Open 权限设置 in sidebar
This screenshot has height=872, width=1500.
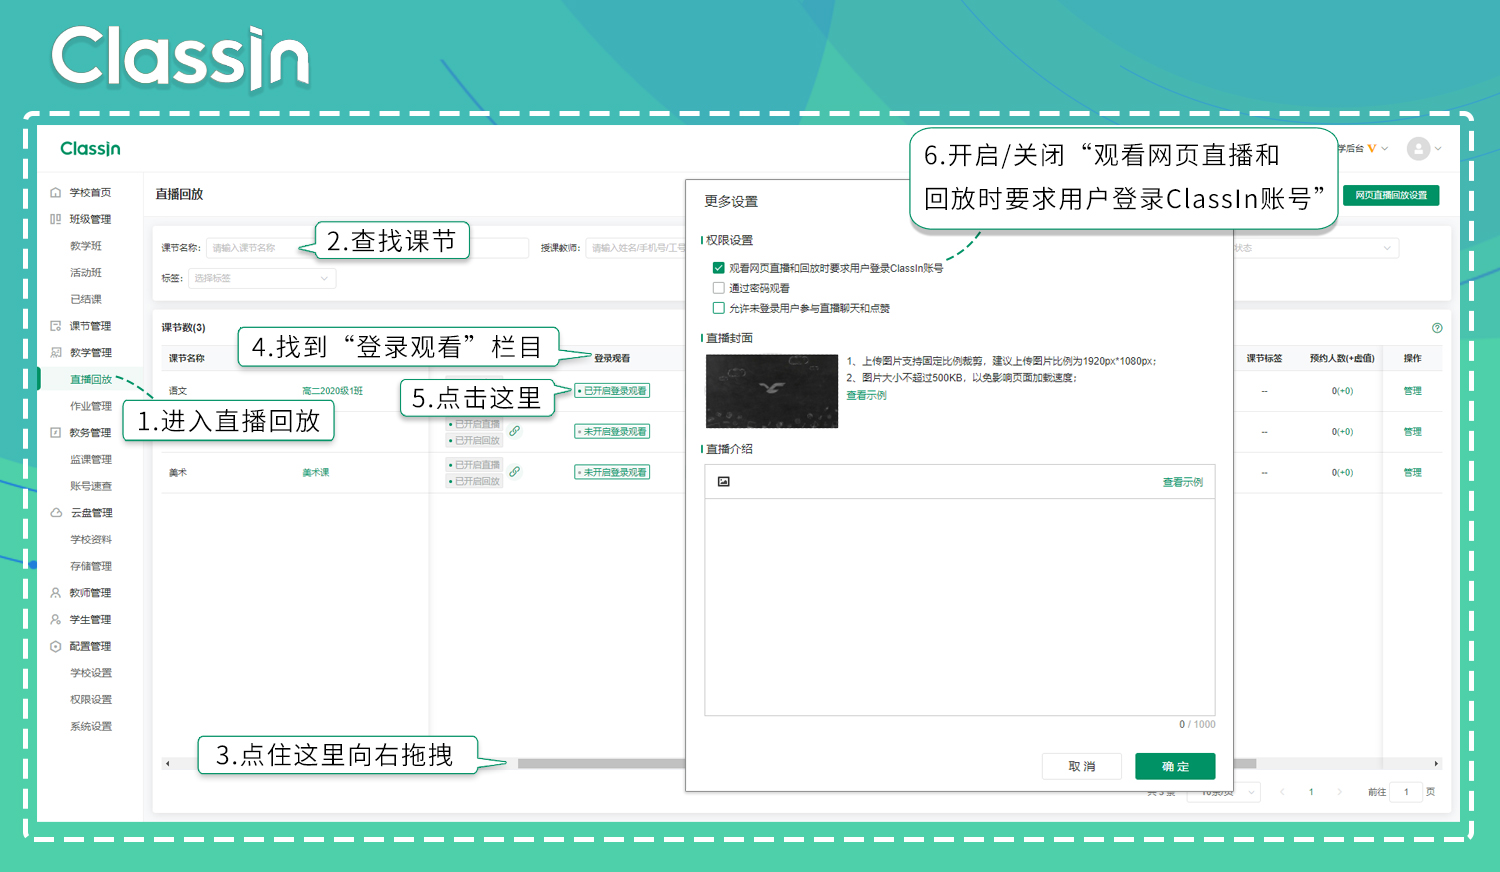coord(91,700)
